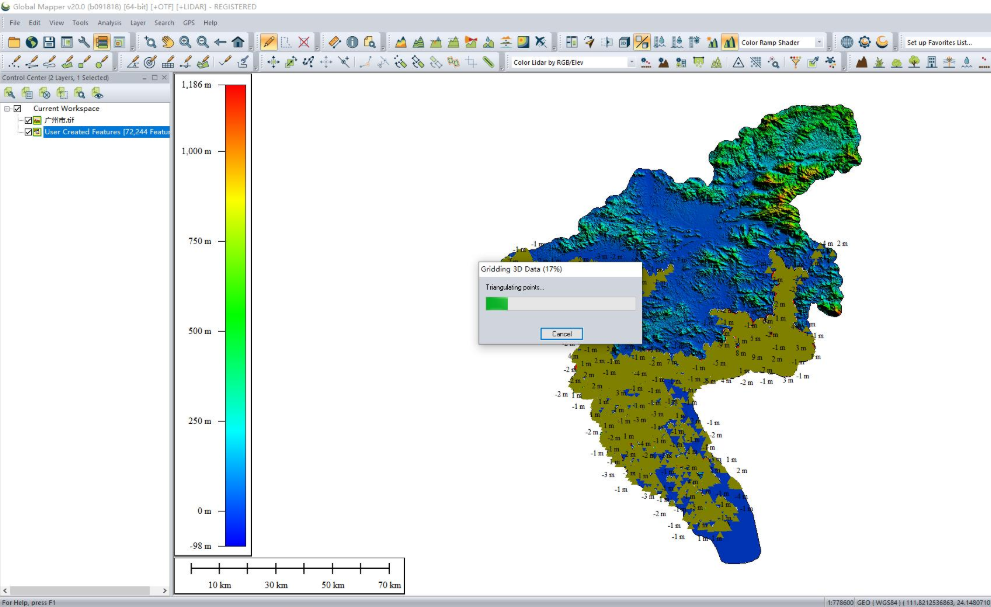Float the Control Center panel with its maximize icon

pyautogui.click(x=154, y=78)
